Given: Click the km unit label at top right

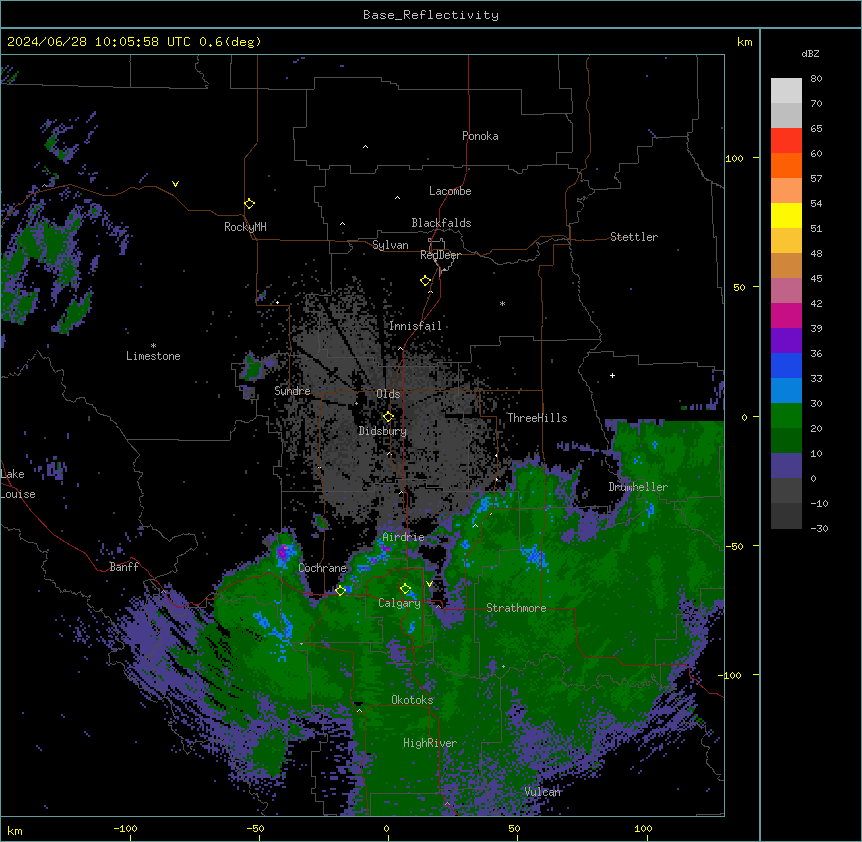Looking at the screenshot, I should pos(744,42).
